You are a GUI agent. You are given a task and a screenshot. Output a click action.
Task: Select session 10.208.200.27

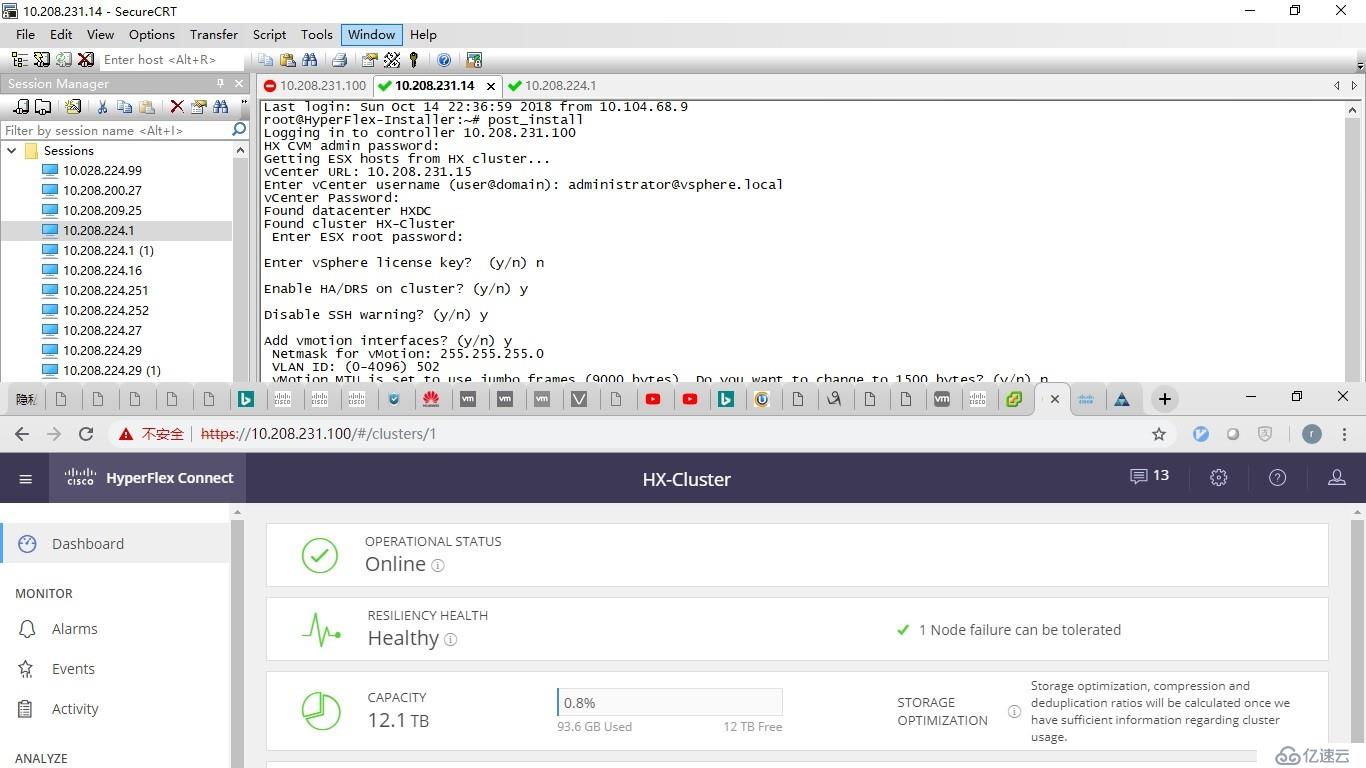pos(102,190)
